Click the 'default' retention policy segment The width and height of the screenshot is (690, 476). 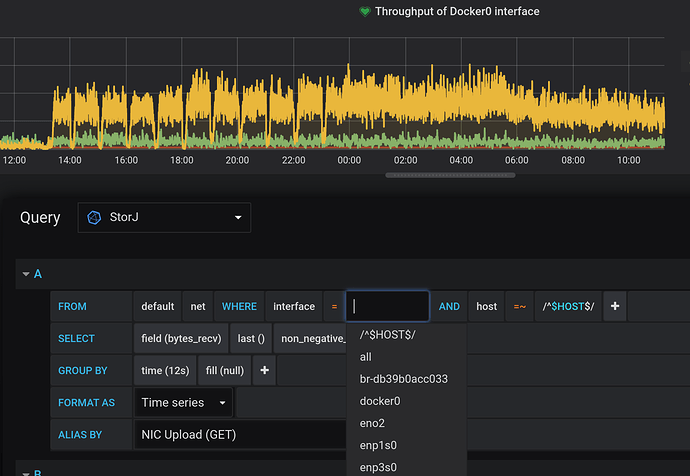tap(158, 307)
